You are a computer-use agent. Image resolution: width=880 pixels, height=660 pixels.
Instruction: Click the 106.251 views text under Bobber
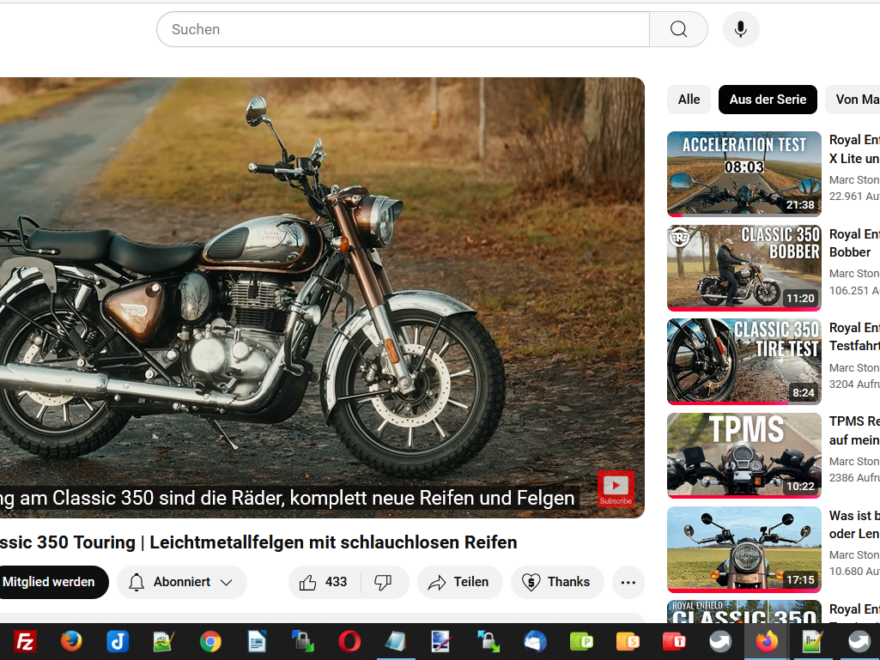pyautogui.click(x=854, y=291)
